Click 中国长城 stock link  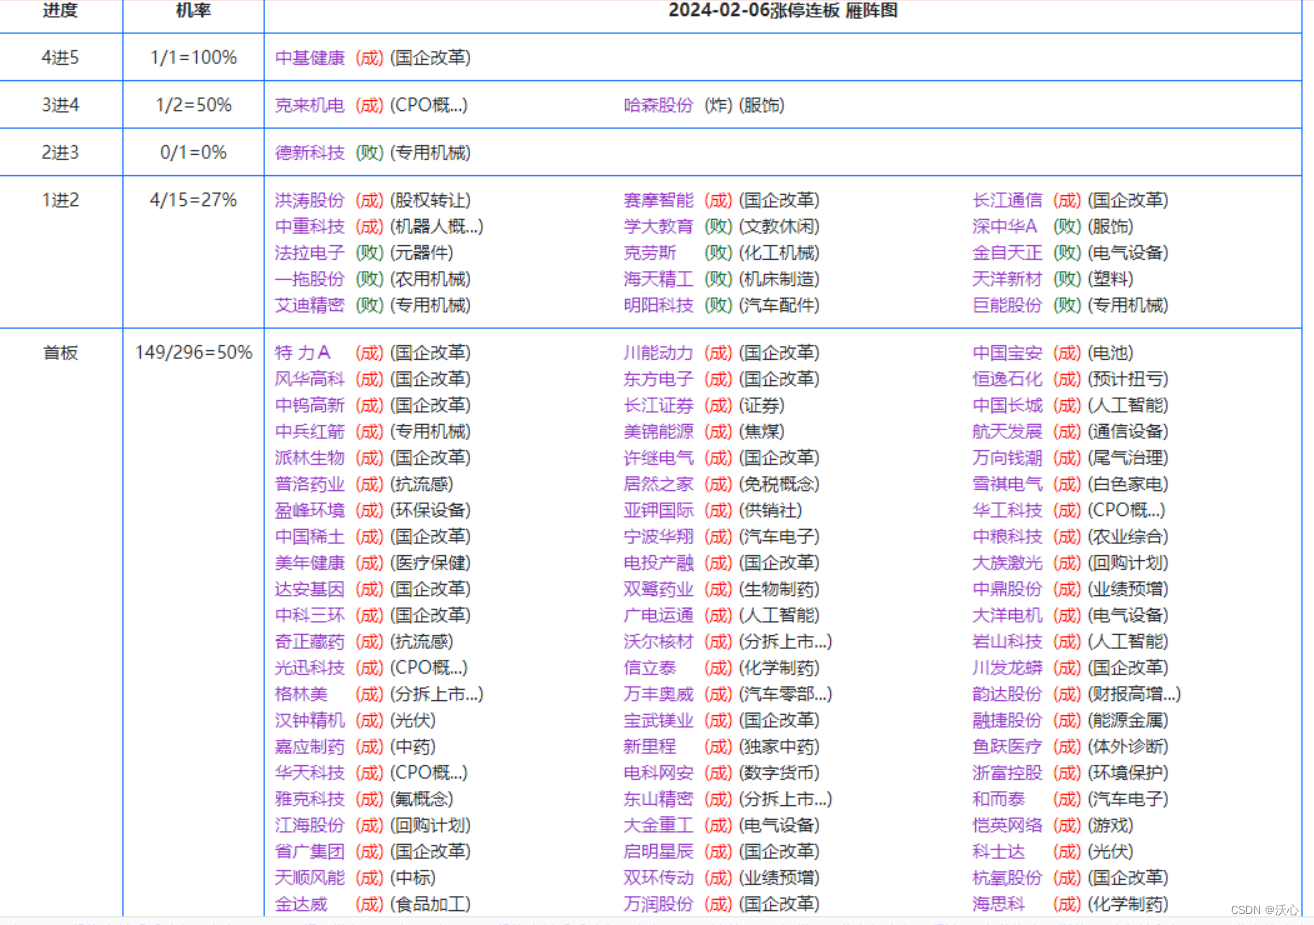click(1007, 405)
